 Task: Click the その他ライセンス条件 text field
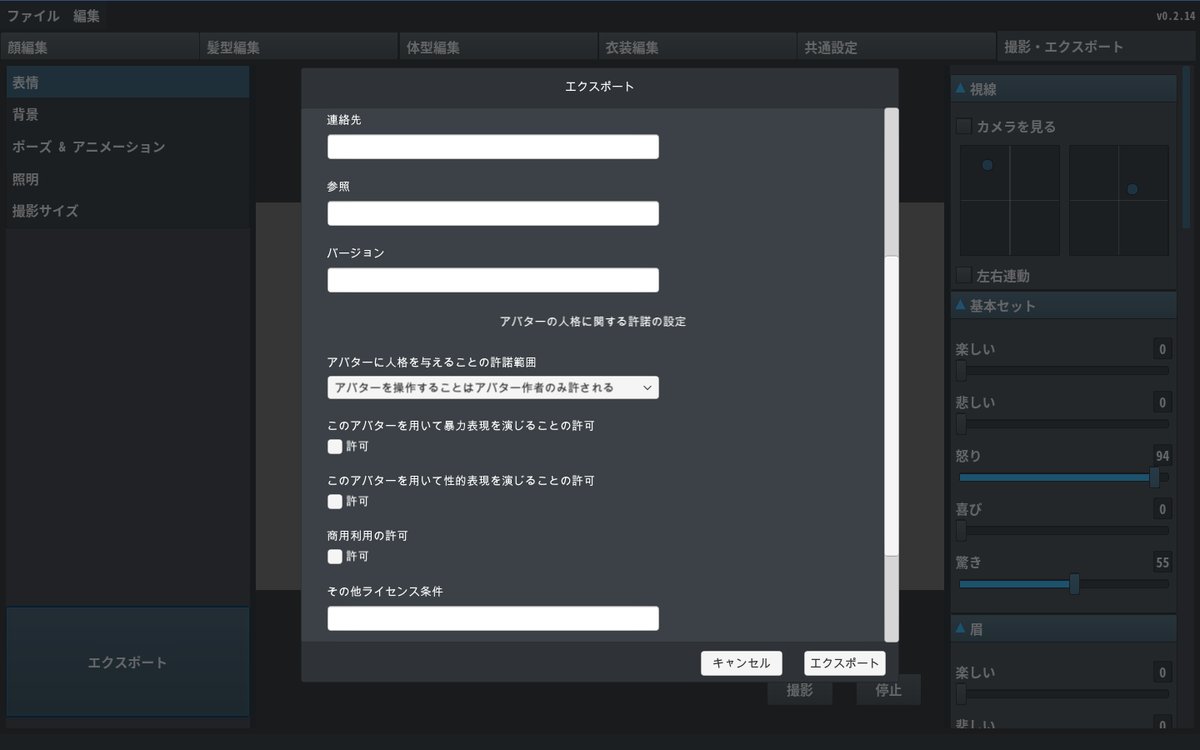click(x=493, y=618)
